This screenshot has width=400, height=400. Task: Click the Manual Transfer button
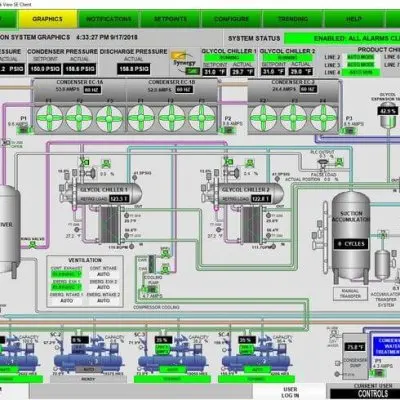[350, 293]
